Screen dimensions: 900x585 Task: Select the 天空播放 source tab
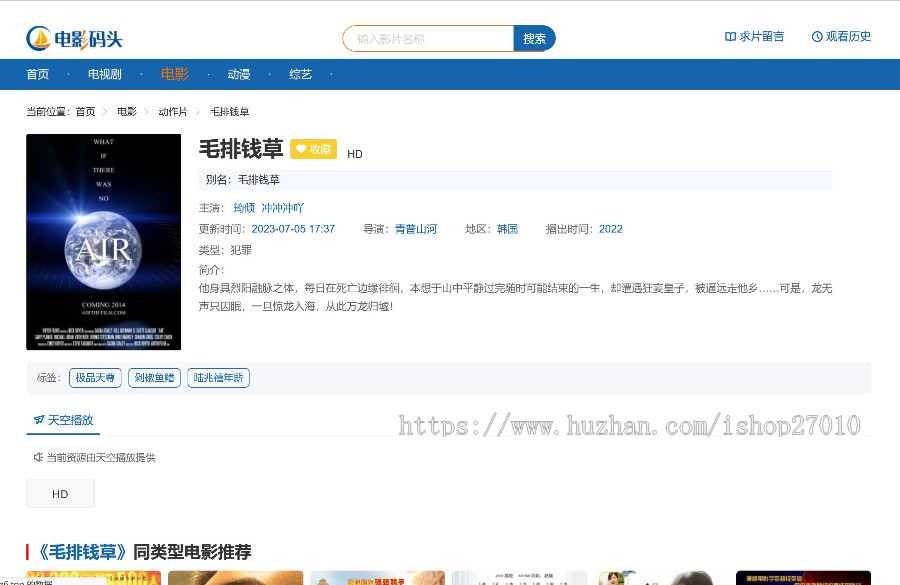(x=63, y=420)
